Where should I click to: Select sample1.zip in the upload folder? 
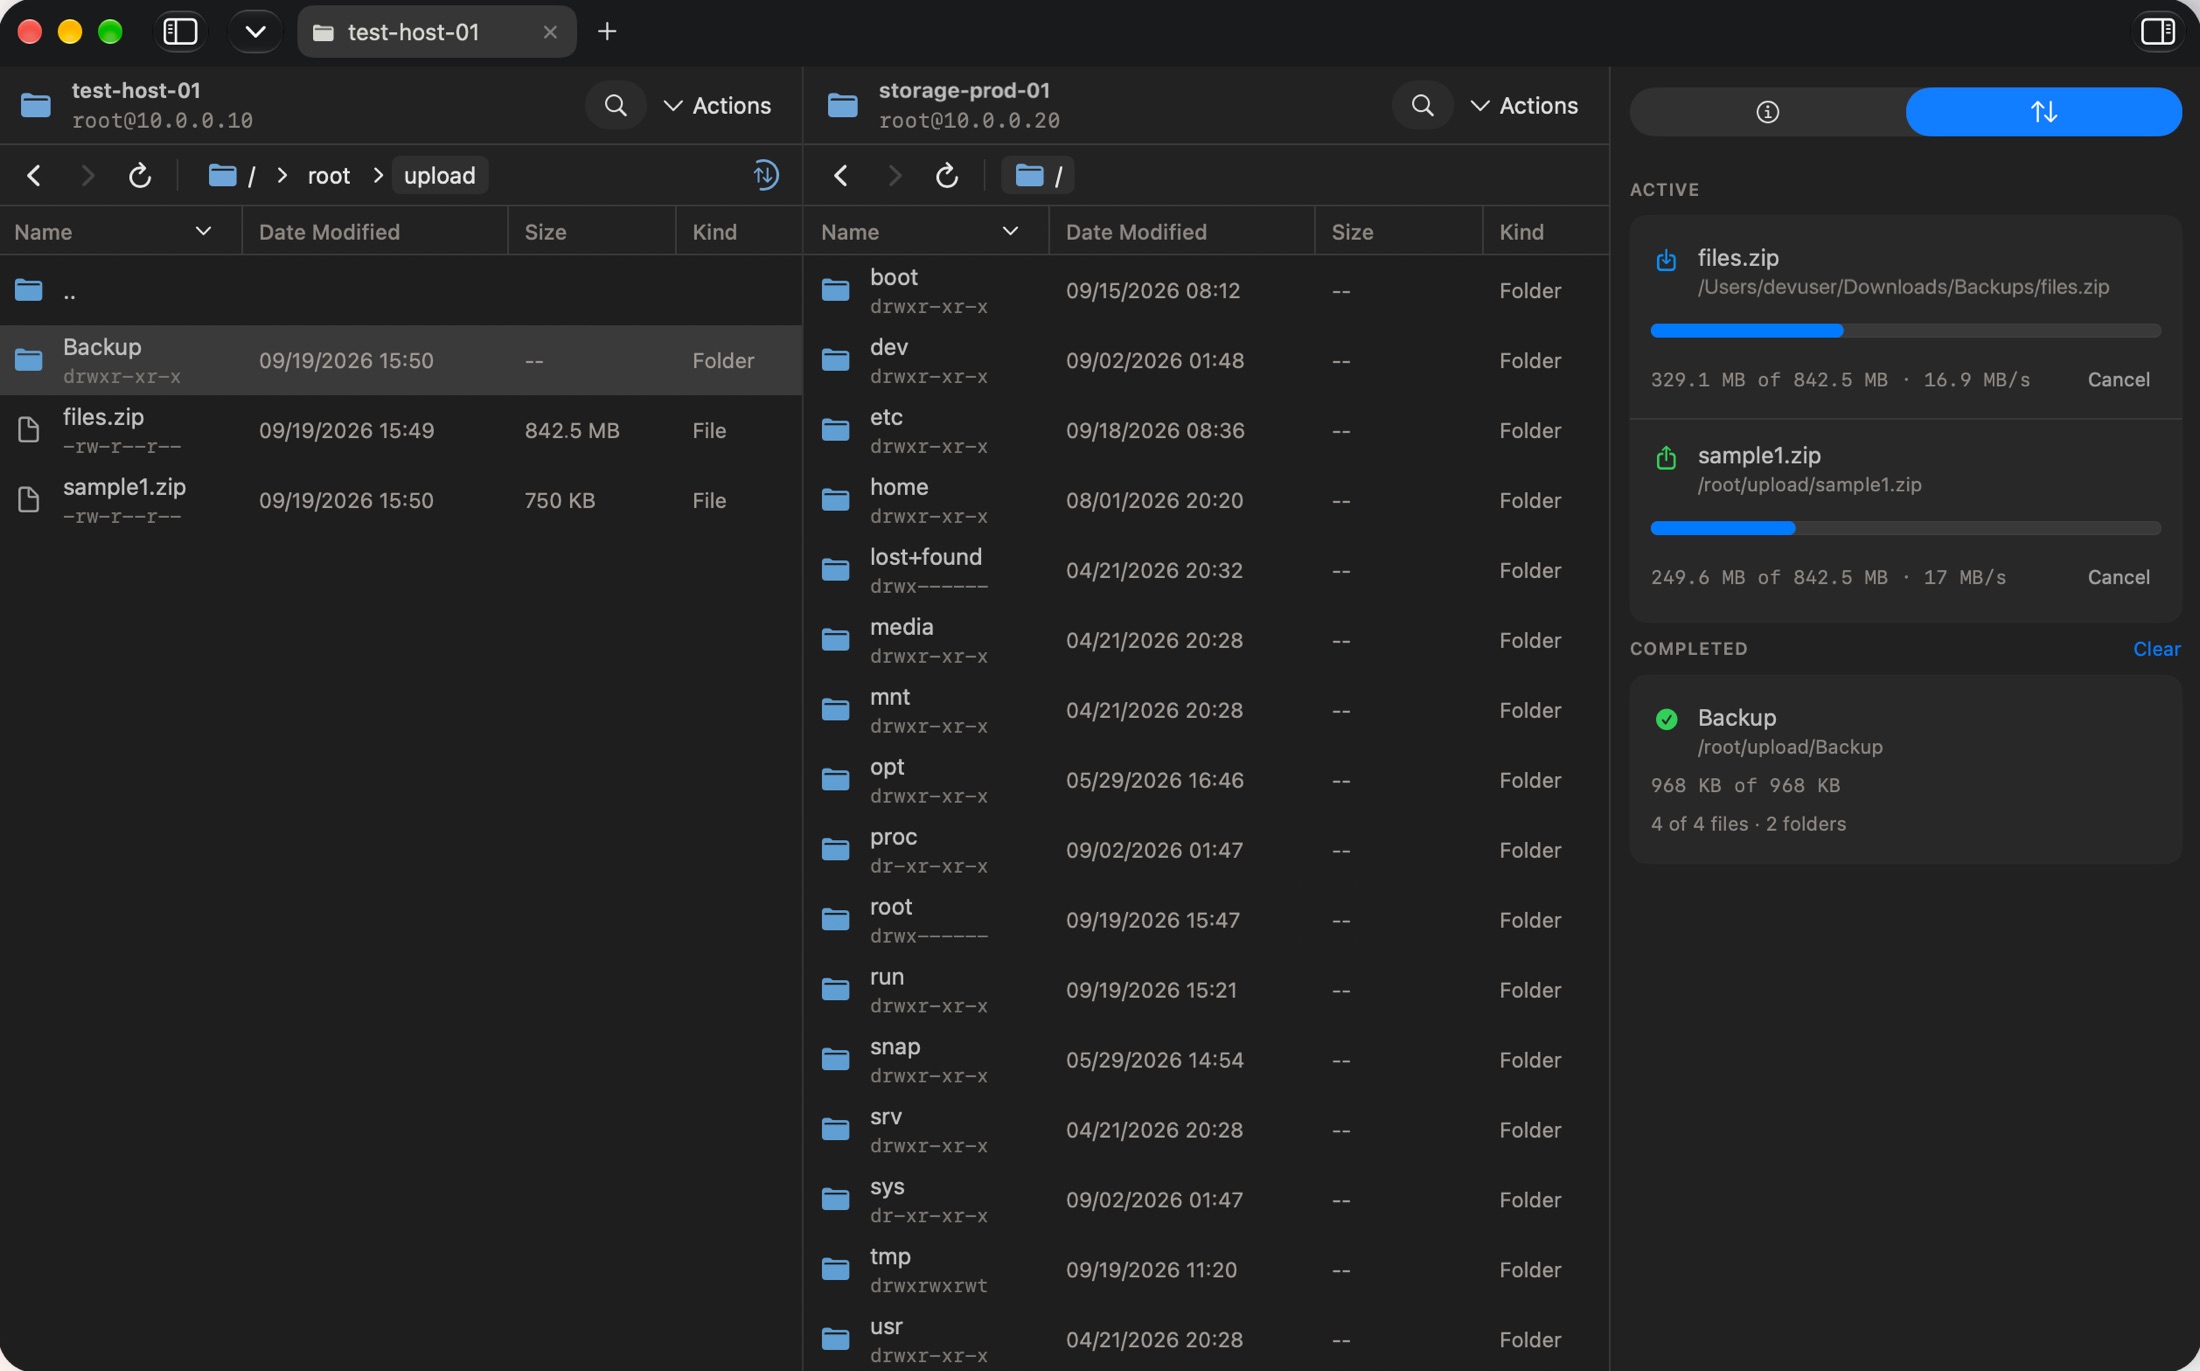point(401,500)
